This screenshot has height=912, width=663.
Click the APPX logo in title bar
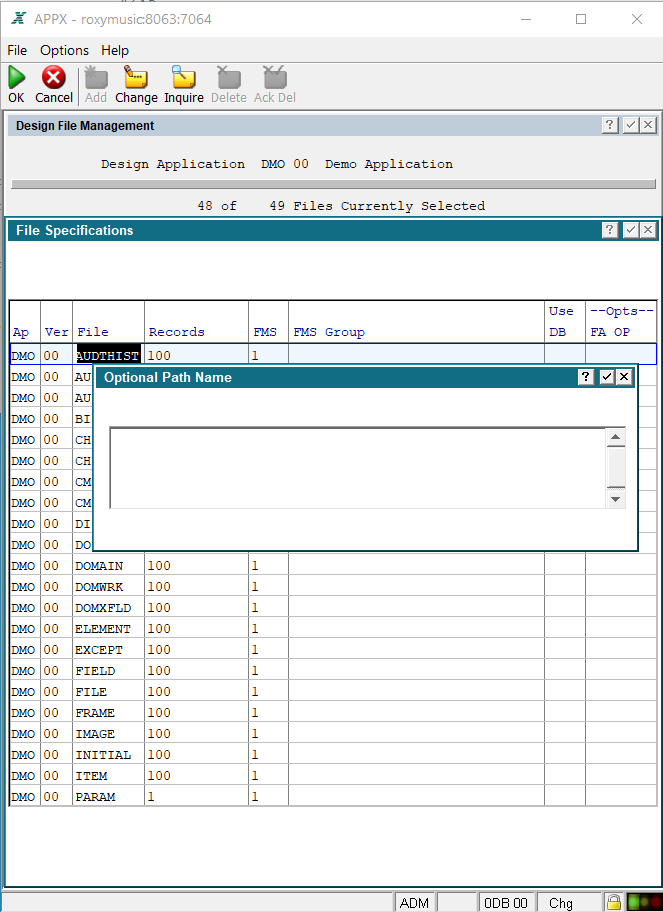[x=19, y=19]
